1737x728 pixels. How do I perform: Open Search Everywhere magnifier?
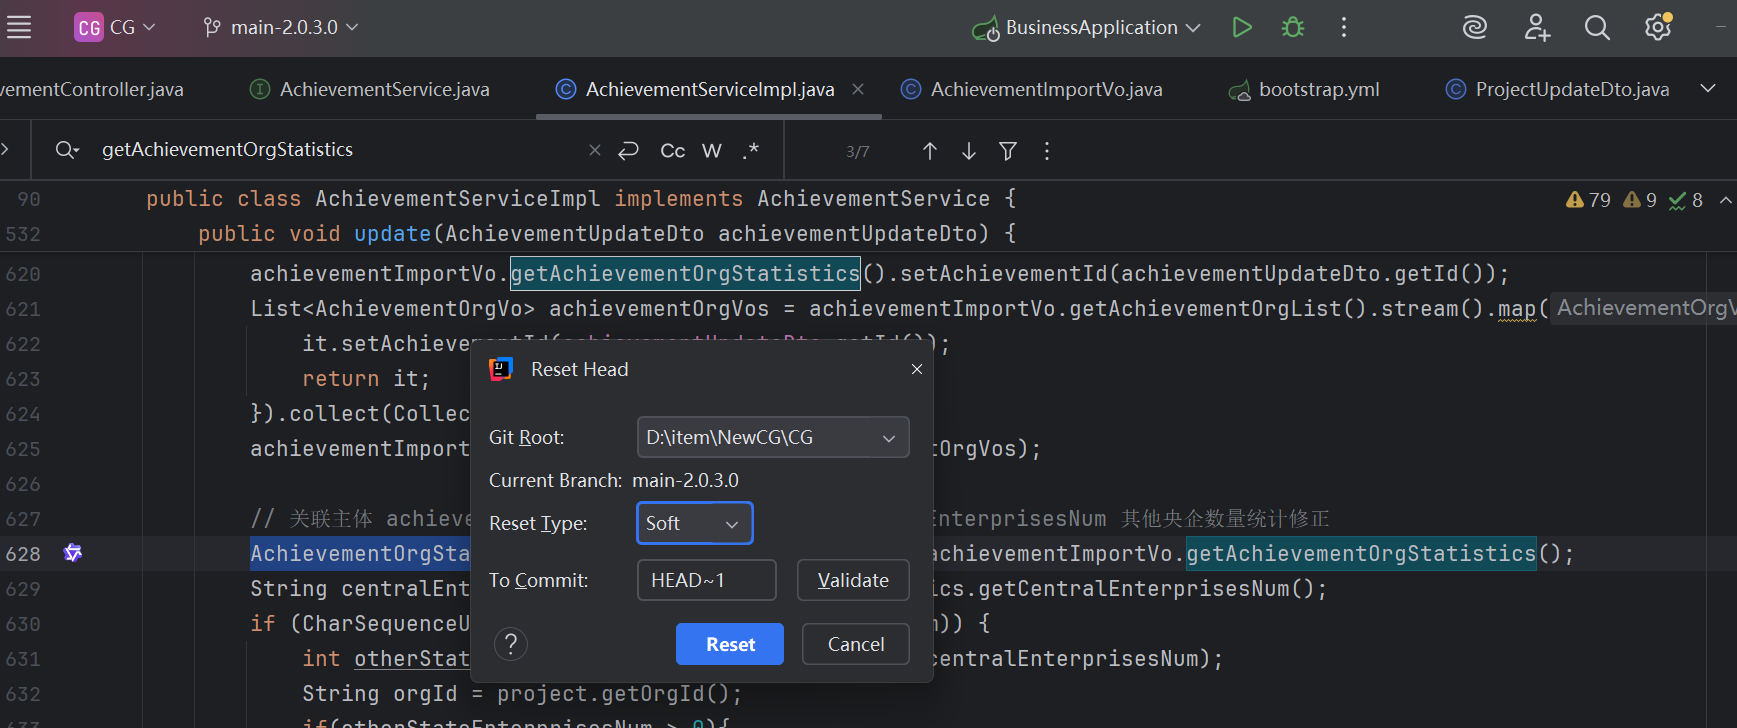point(1597,27)
